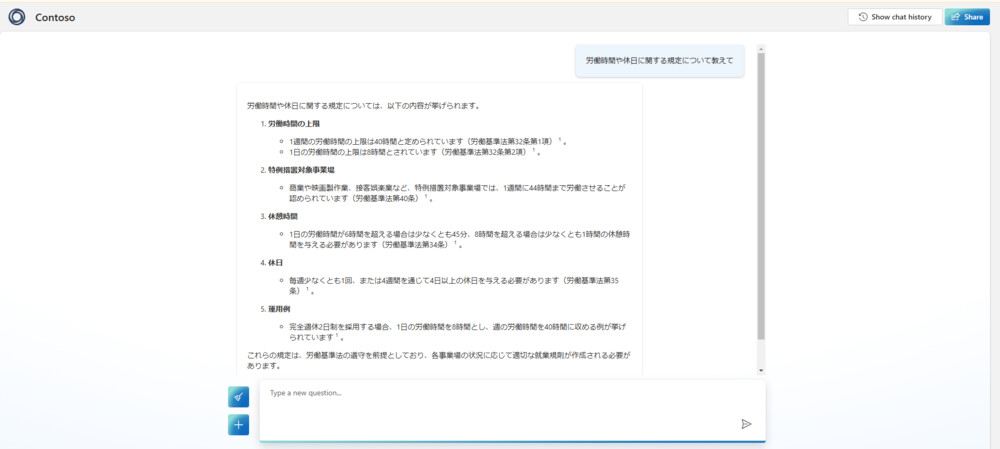1000x449 pixels.
Task: Click the bullet mentioning "少なくとも45分"
Action: pos(460,239)
